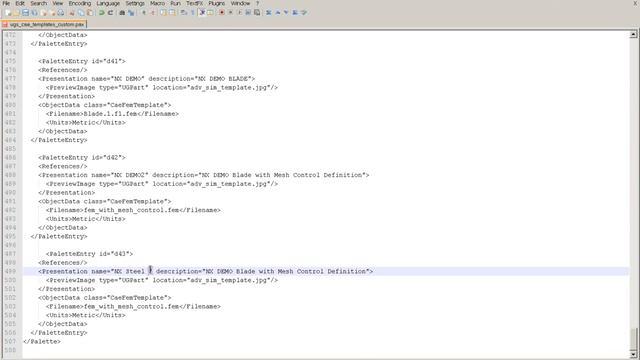Open the View menu
The image size is (640, 360).
[58, 3]
